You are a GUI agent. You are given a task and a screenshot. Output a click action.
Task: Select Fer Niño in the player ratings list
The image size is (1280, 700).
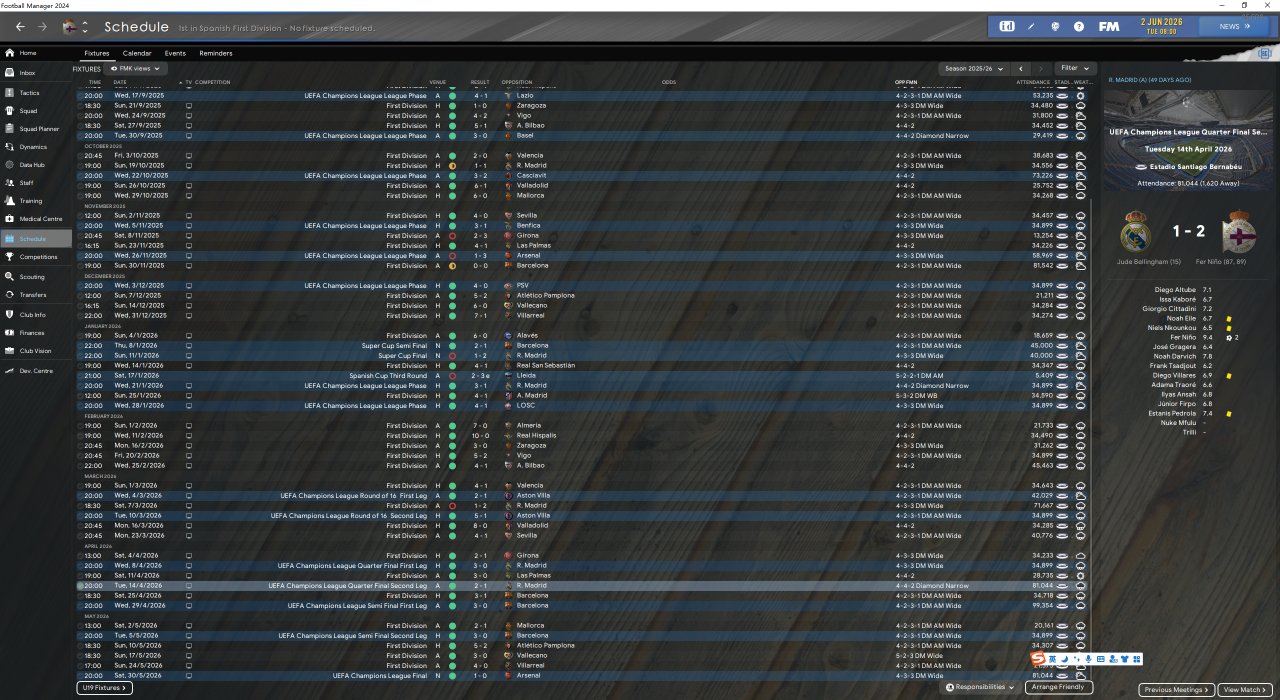click(x=1184, y=338)
